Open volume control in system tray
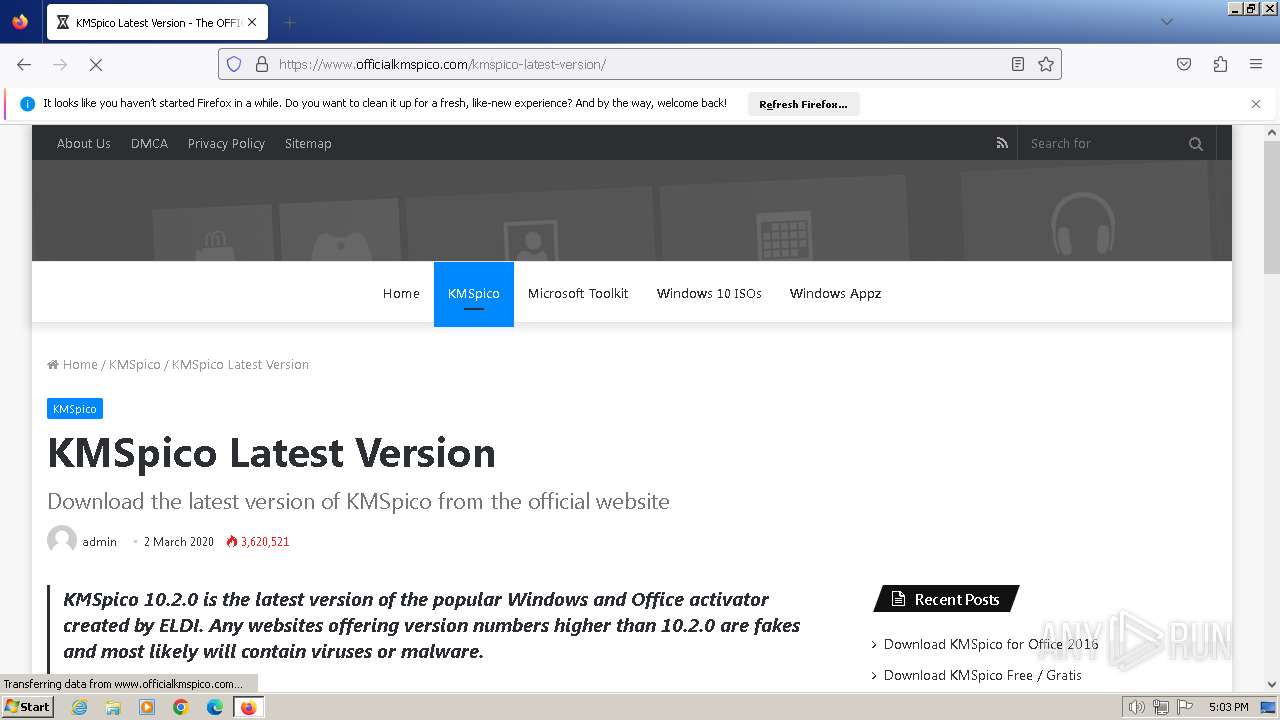 [1137, 707]
